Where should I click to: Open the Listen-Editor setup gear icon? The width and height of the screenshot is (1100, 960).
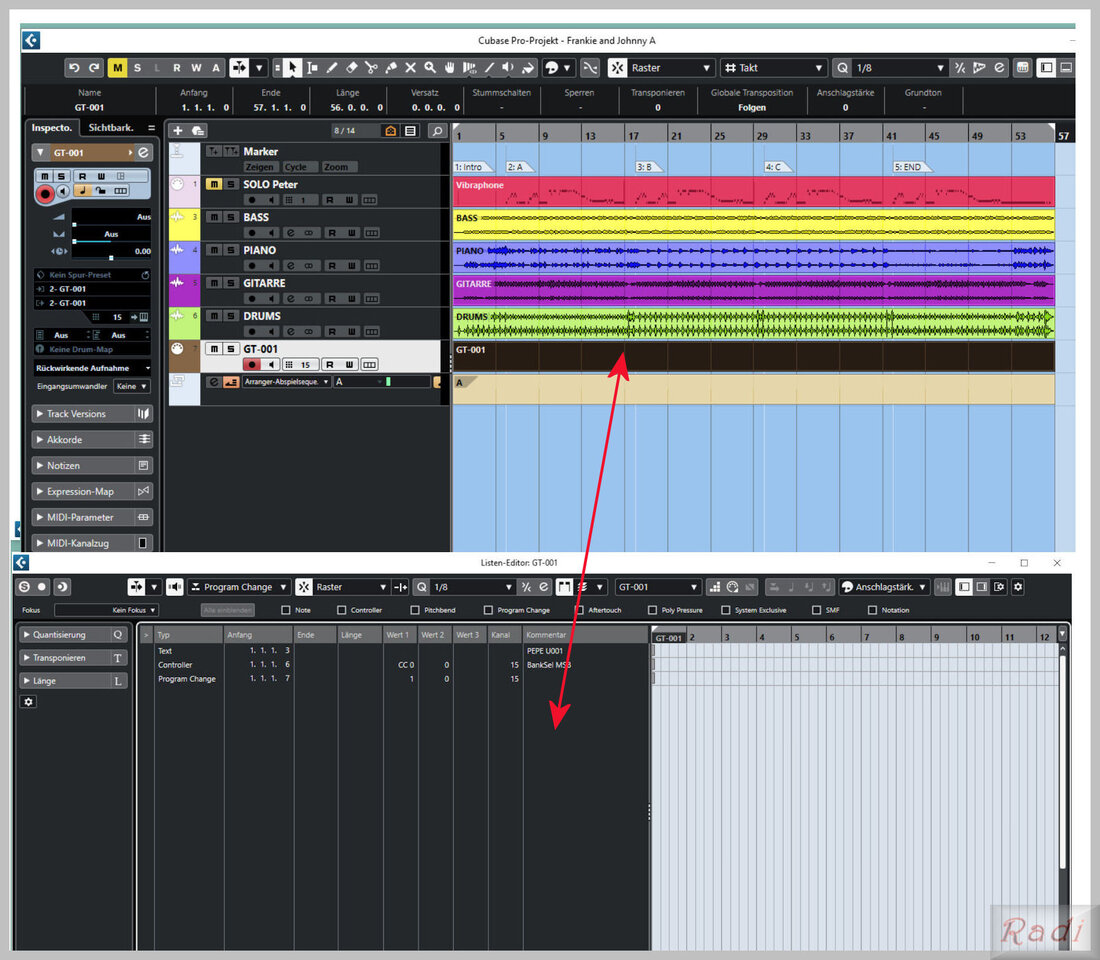pos(1018,587)
